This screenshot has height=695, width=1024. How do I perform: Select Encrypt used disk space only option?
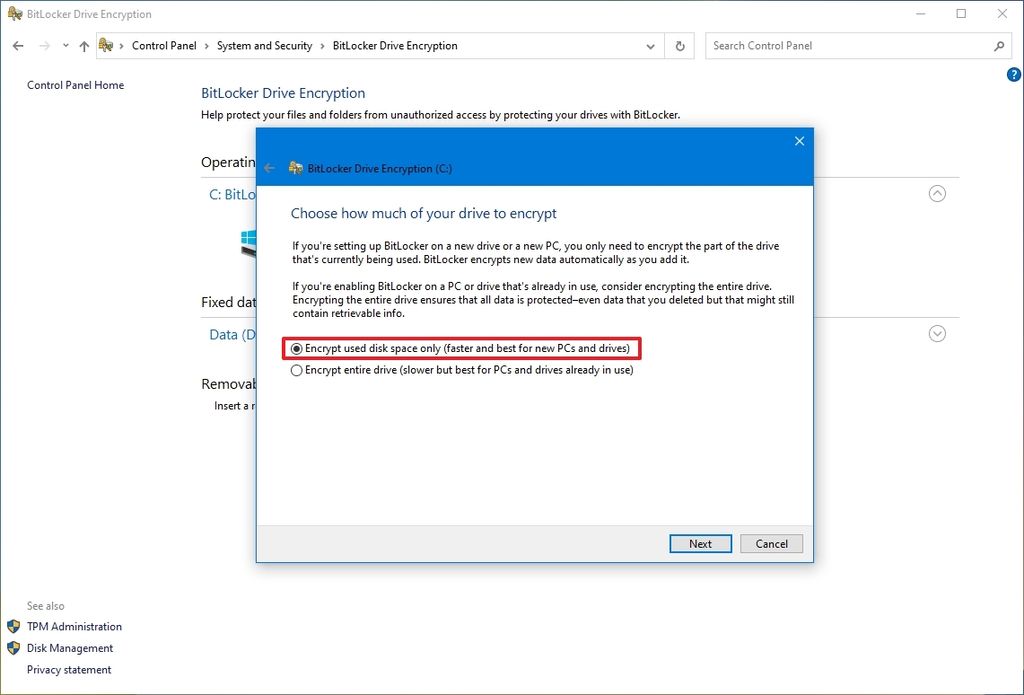[x=297, y=348]
